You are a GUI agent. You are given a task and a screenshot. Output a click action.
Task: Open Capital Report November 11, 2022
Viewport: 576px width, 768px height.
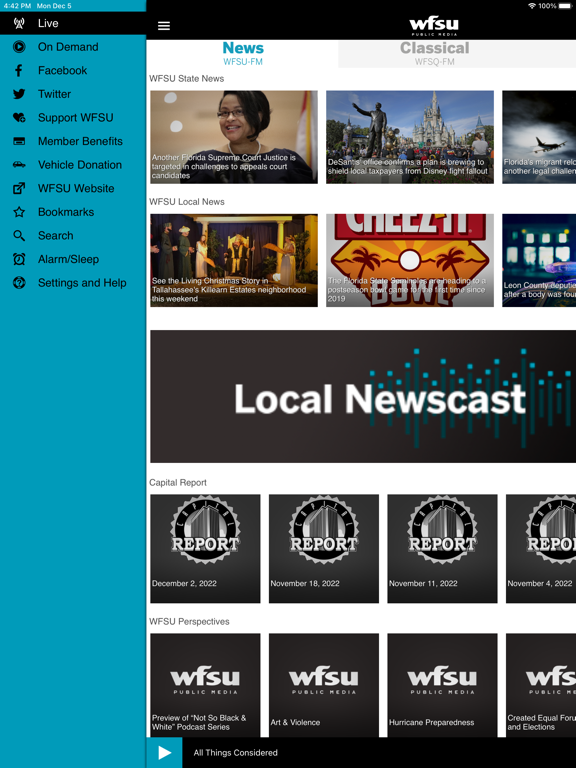coord(442,549)
